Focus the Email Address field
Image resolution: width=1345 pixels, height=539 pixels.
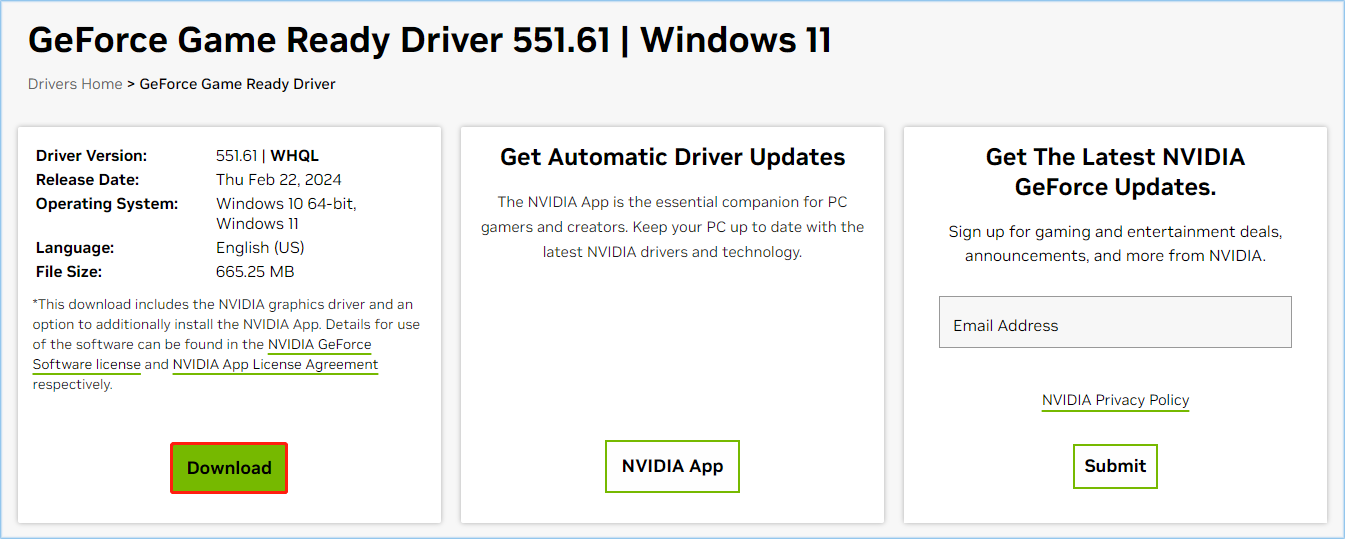1115,322
